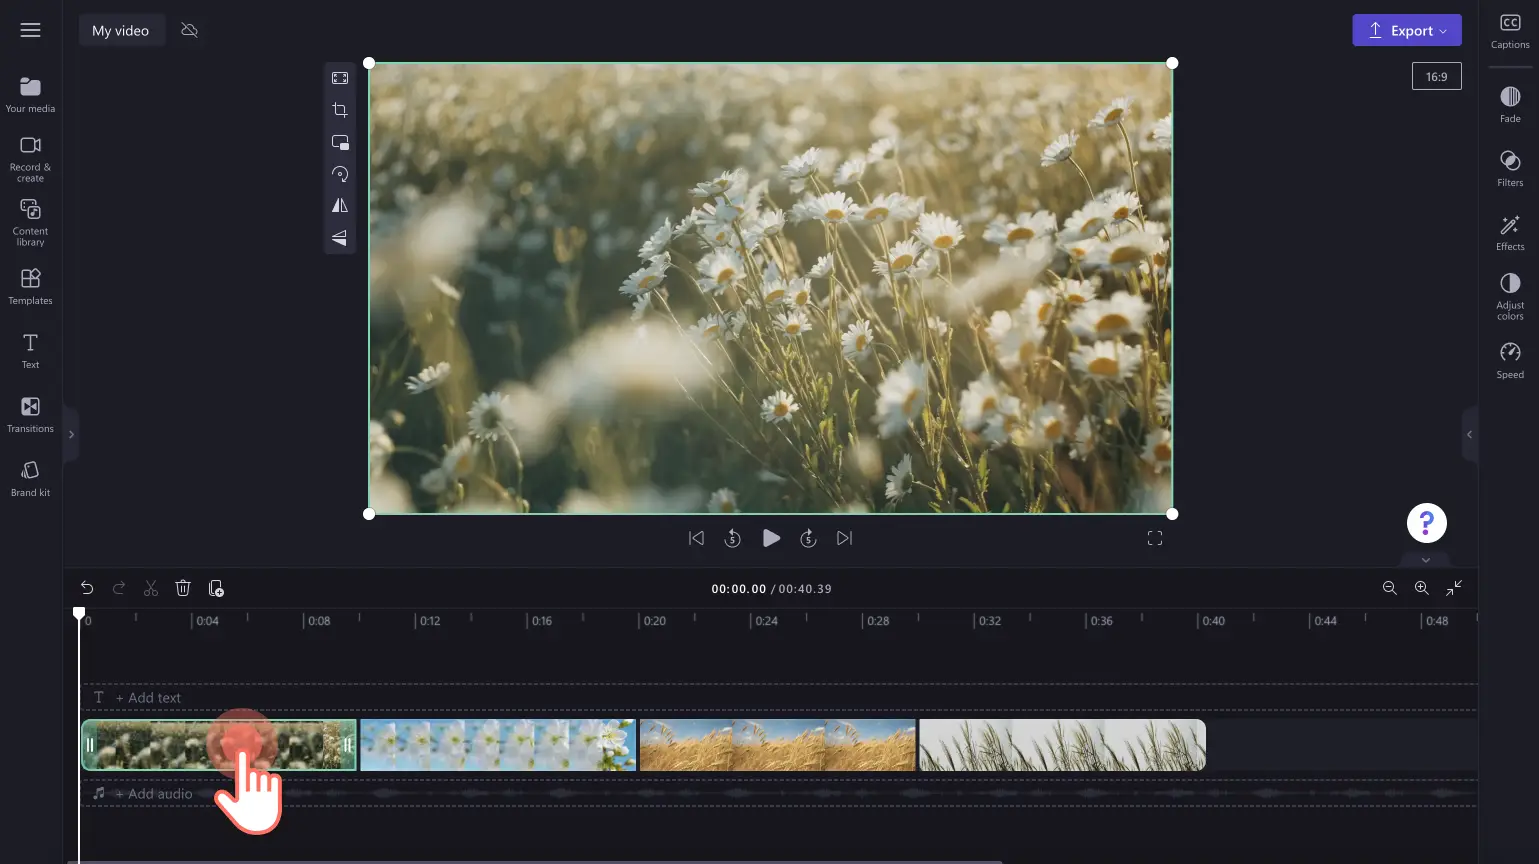
Task: Select the wheat field clip thumbnail
Action: click(x=777, y=745)
